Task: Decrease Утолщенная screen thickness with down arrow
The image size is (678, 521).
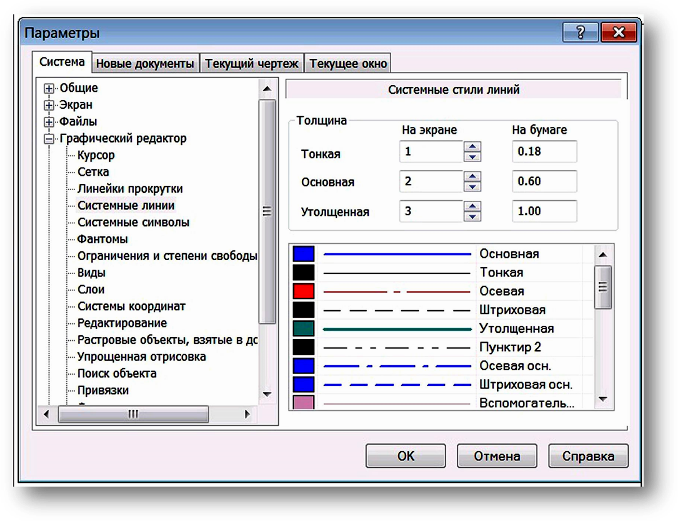Action: point(473,217)
